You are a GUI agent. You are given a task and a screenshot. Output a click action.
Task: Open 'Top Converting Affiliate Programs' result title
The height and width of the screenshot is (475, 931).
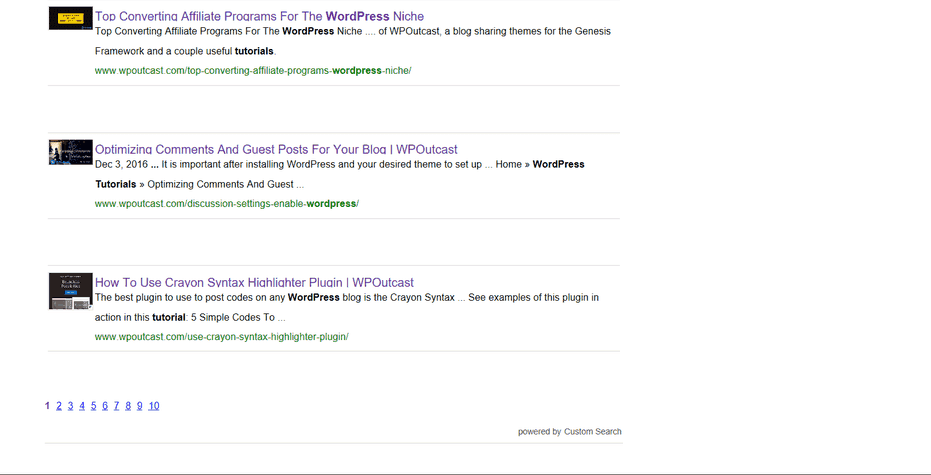point(259,16)
